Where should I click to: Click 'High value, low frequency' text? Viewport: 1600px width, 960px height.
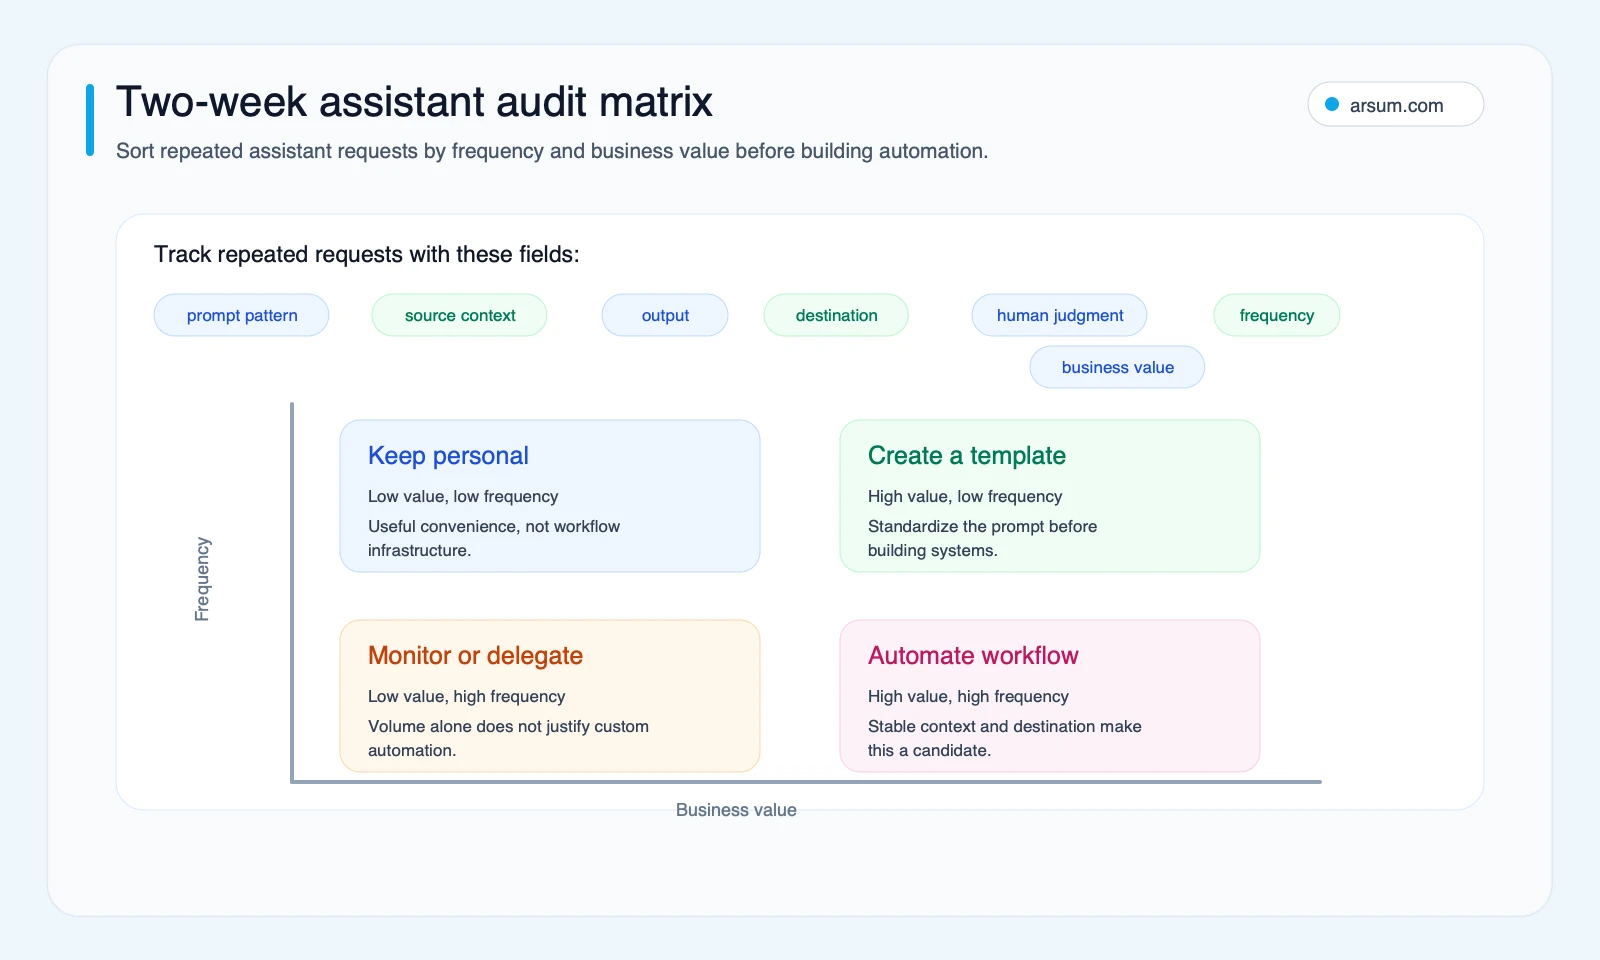point(965,496)
